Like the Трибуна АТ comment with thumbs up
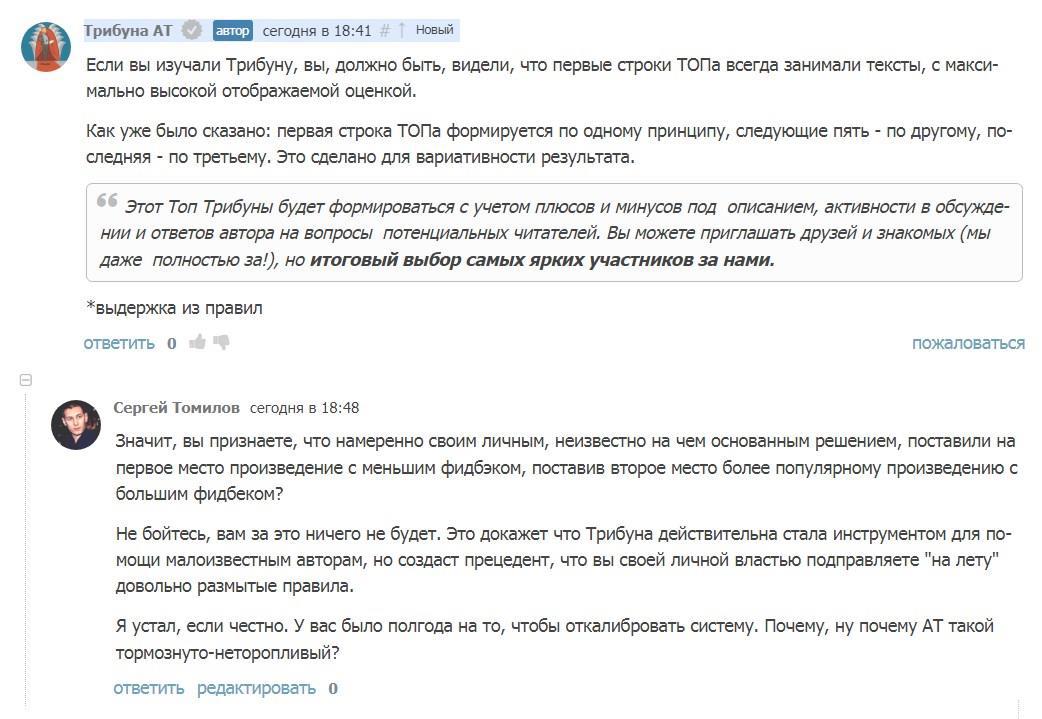Screen dimensions: 1042x719 tap(198, 343)
